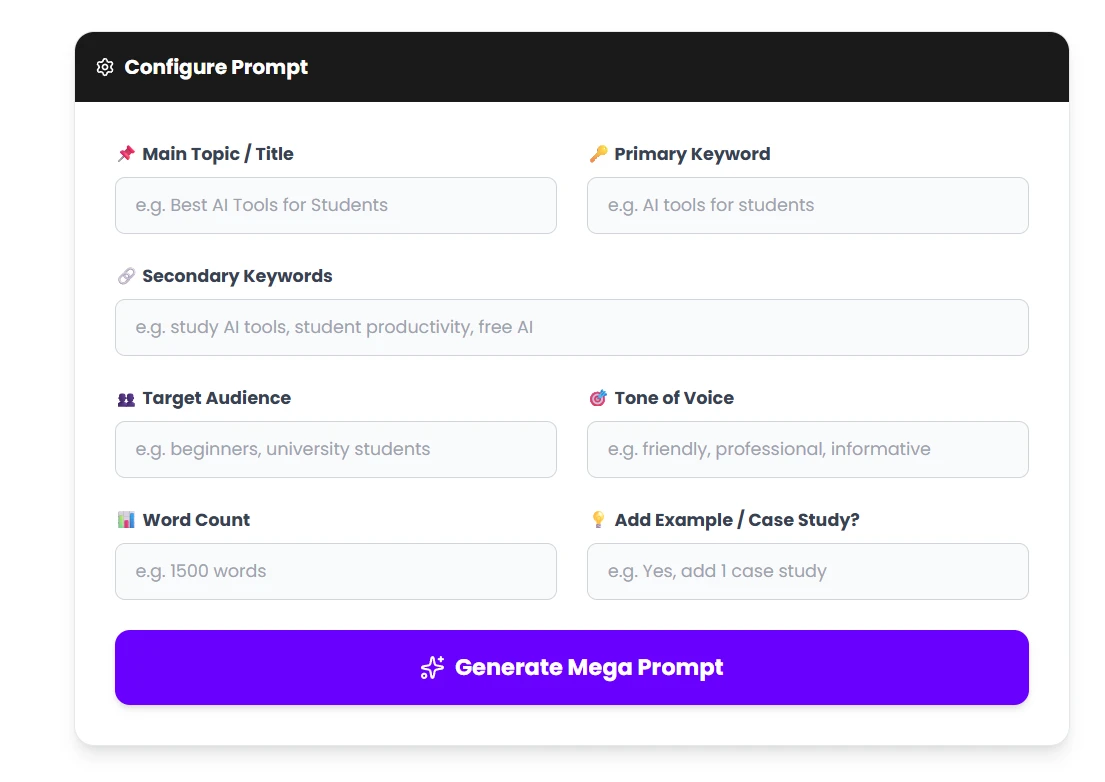Click the key icon next to Primary Keyword
1105x782 pixels.
pos(597,153)
